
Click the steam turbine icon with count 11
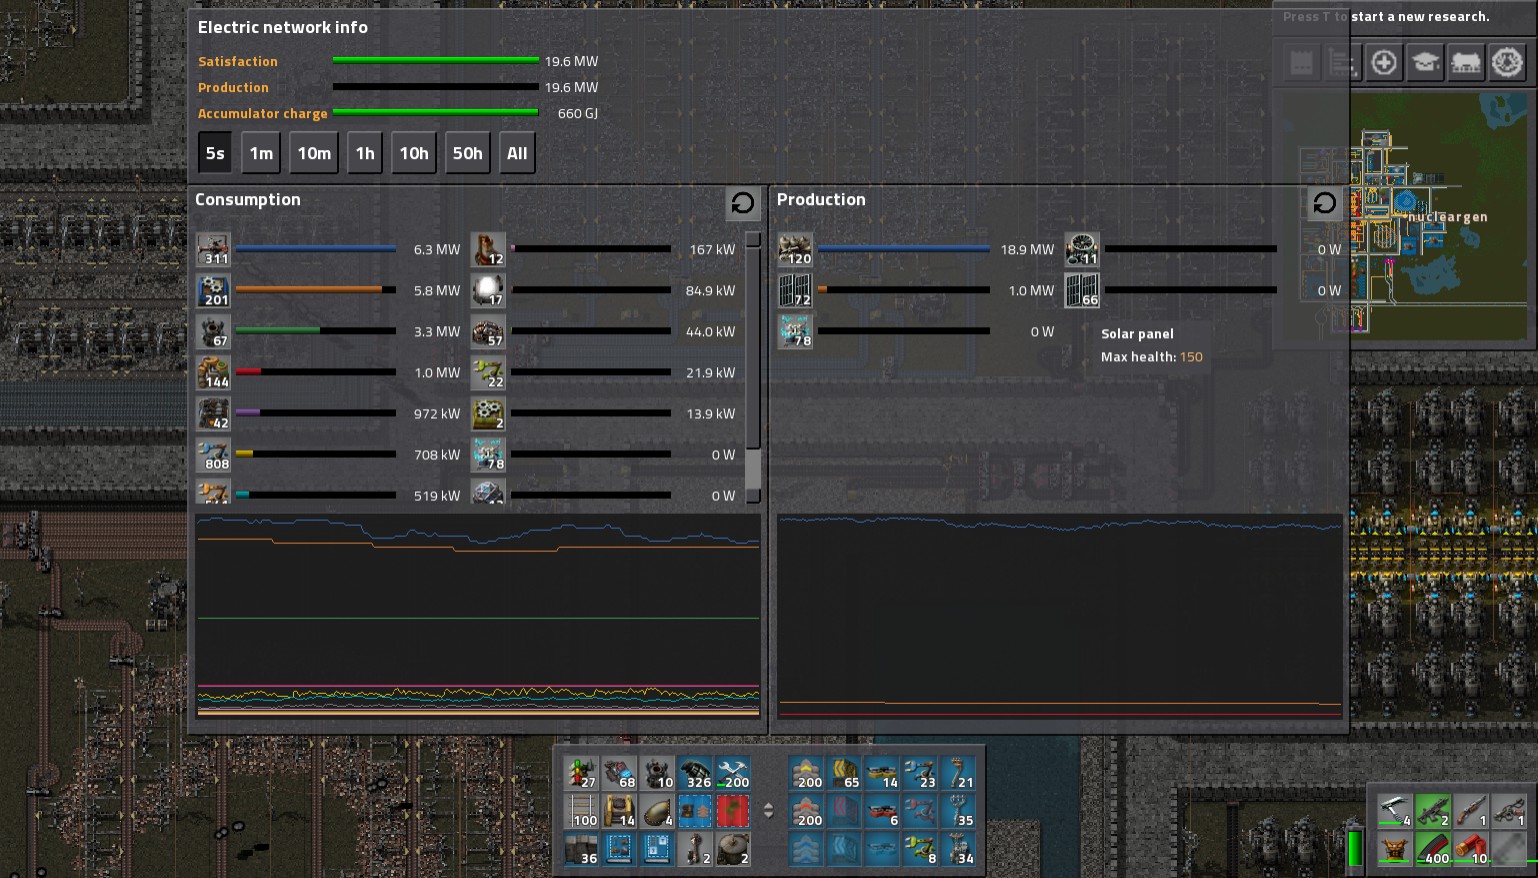tap(1082, 249)
